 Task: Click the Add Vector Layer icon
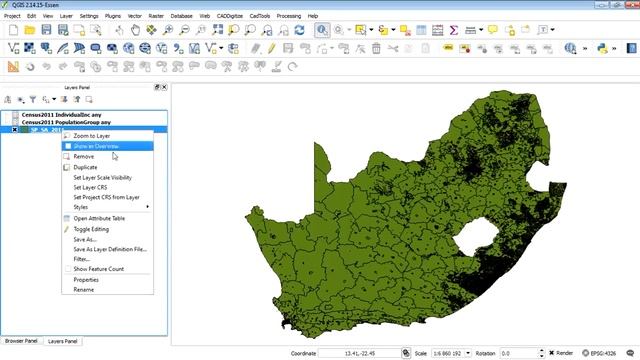click(13, 48)
